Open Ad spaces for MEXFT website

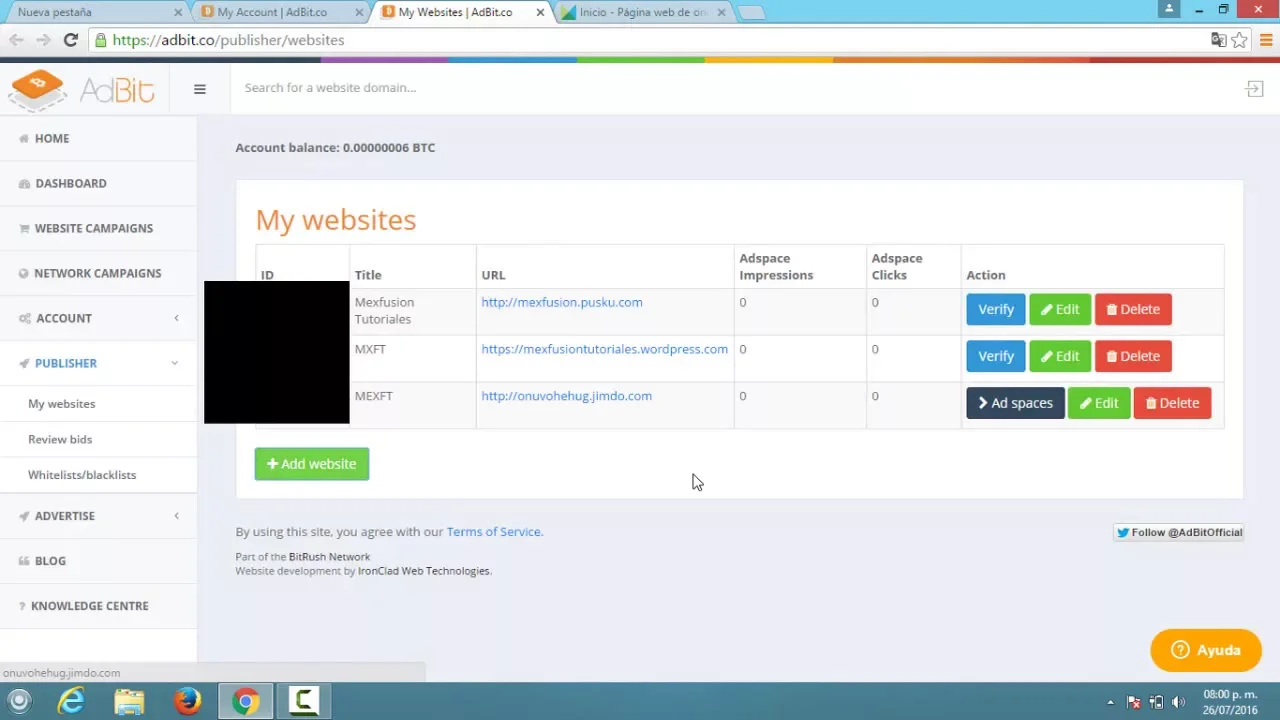[x=1014, y=403]
